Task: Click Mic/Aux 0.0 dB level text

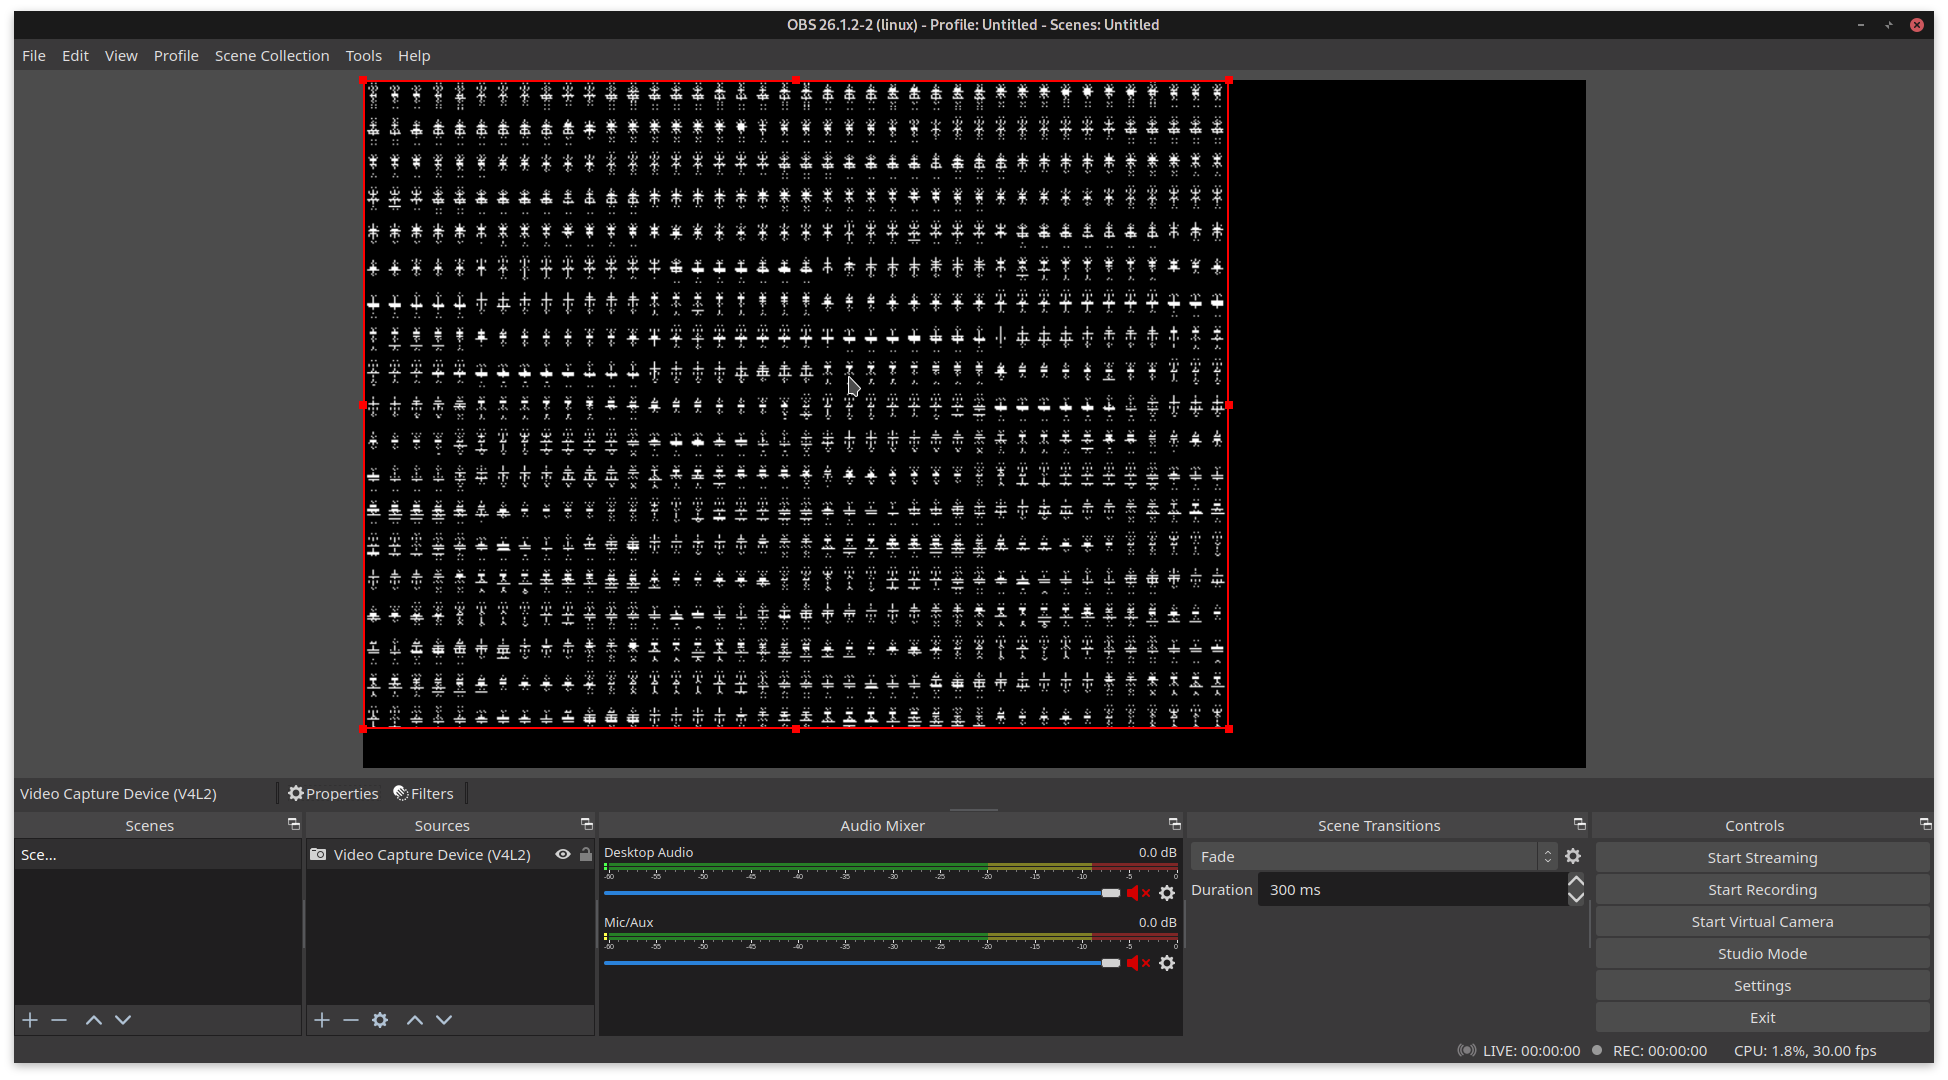Action: 1157,923
